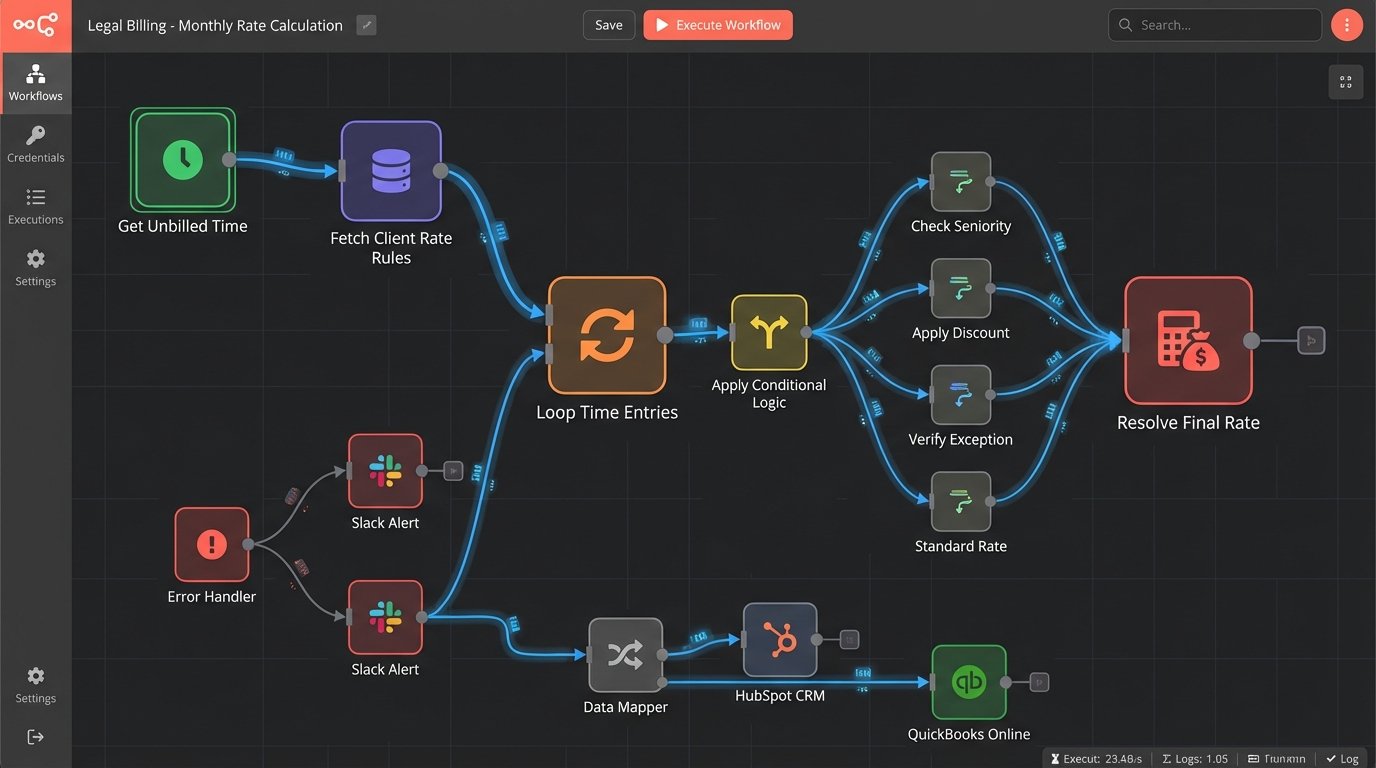Click the Get Unbilled Time clock trigger
Viewport: 1376px width, 768px height.
click(182, 160)
